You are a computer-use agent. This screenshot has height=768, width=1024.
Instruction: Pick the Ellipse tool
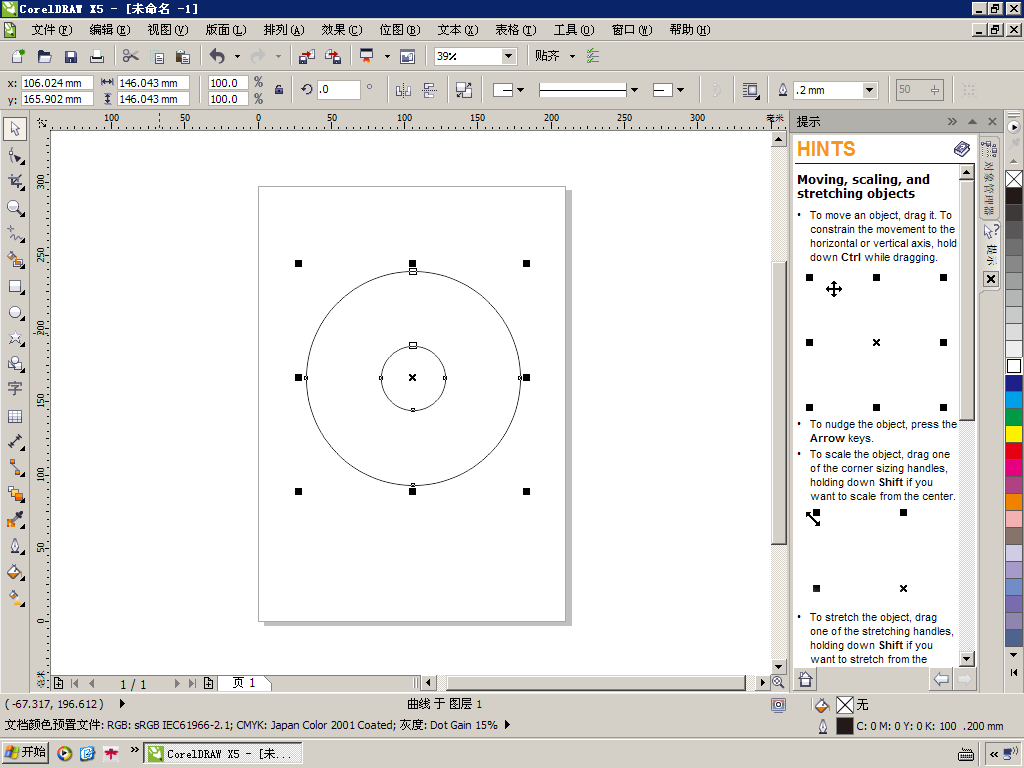pos(15,313)
